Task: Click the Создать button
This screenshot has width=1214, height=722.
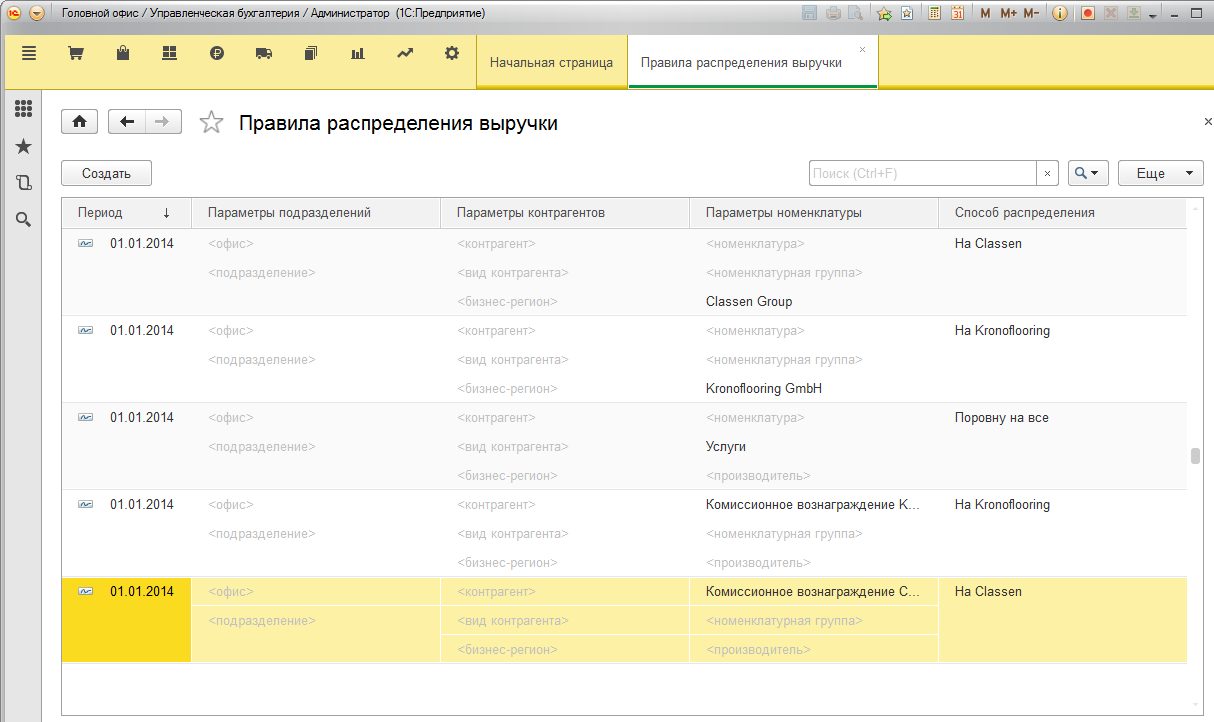Action: pyautogui.click(x=106, y=173)
